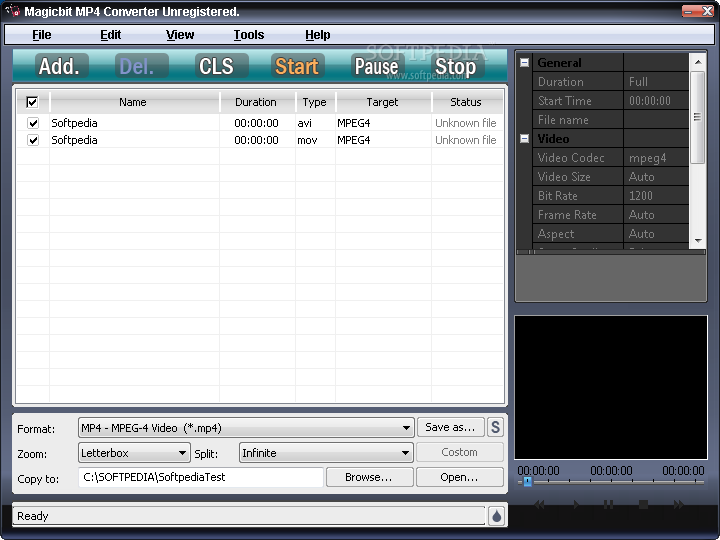Uncheck the Softpedia mov file checkbox
This screenshot has width=720, height=540.
pyautogui.click(x=33, y=140)
